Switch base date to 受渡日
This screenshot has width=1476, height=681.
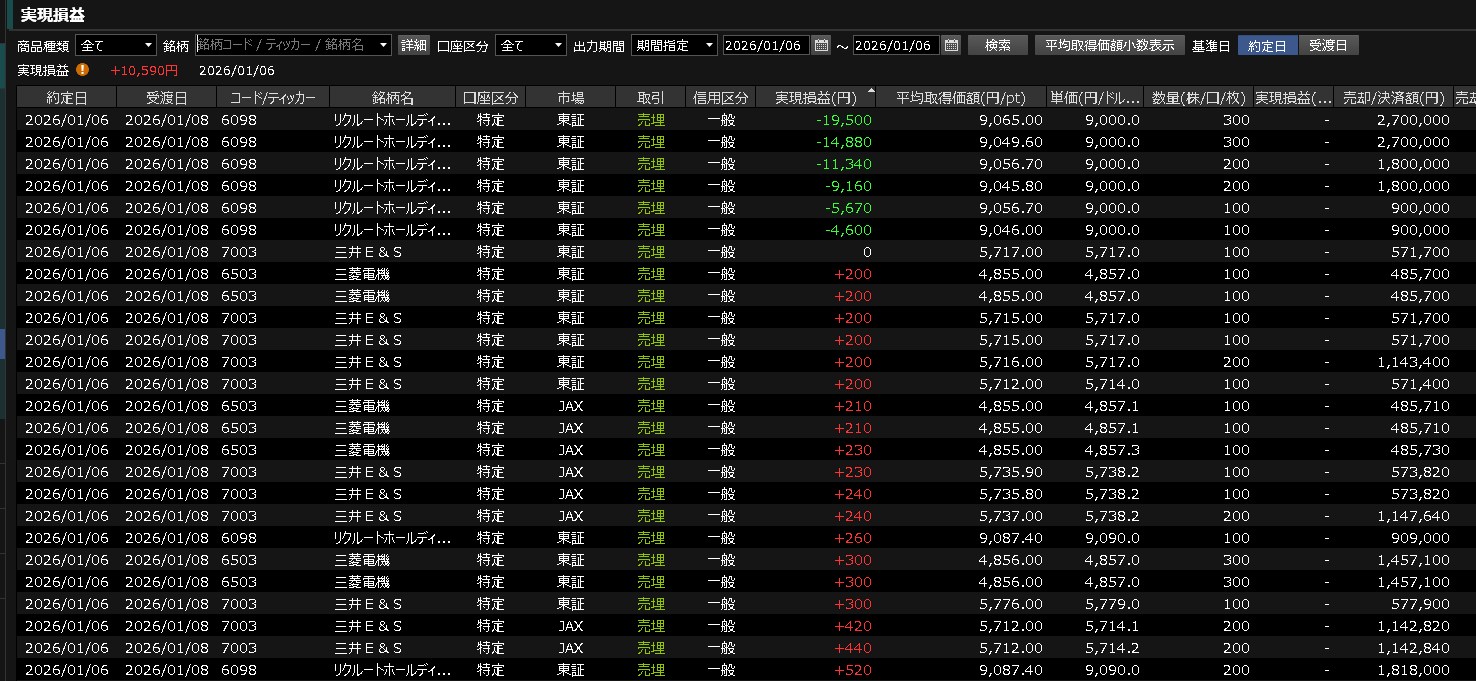tap(1328, 45)
